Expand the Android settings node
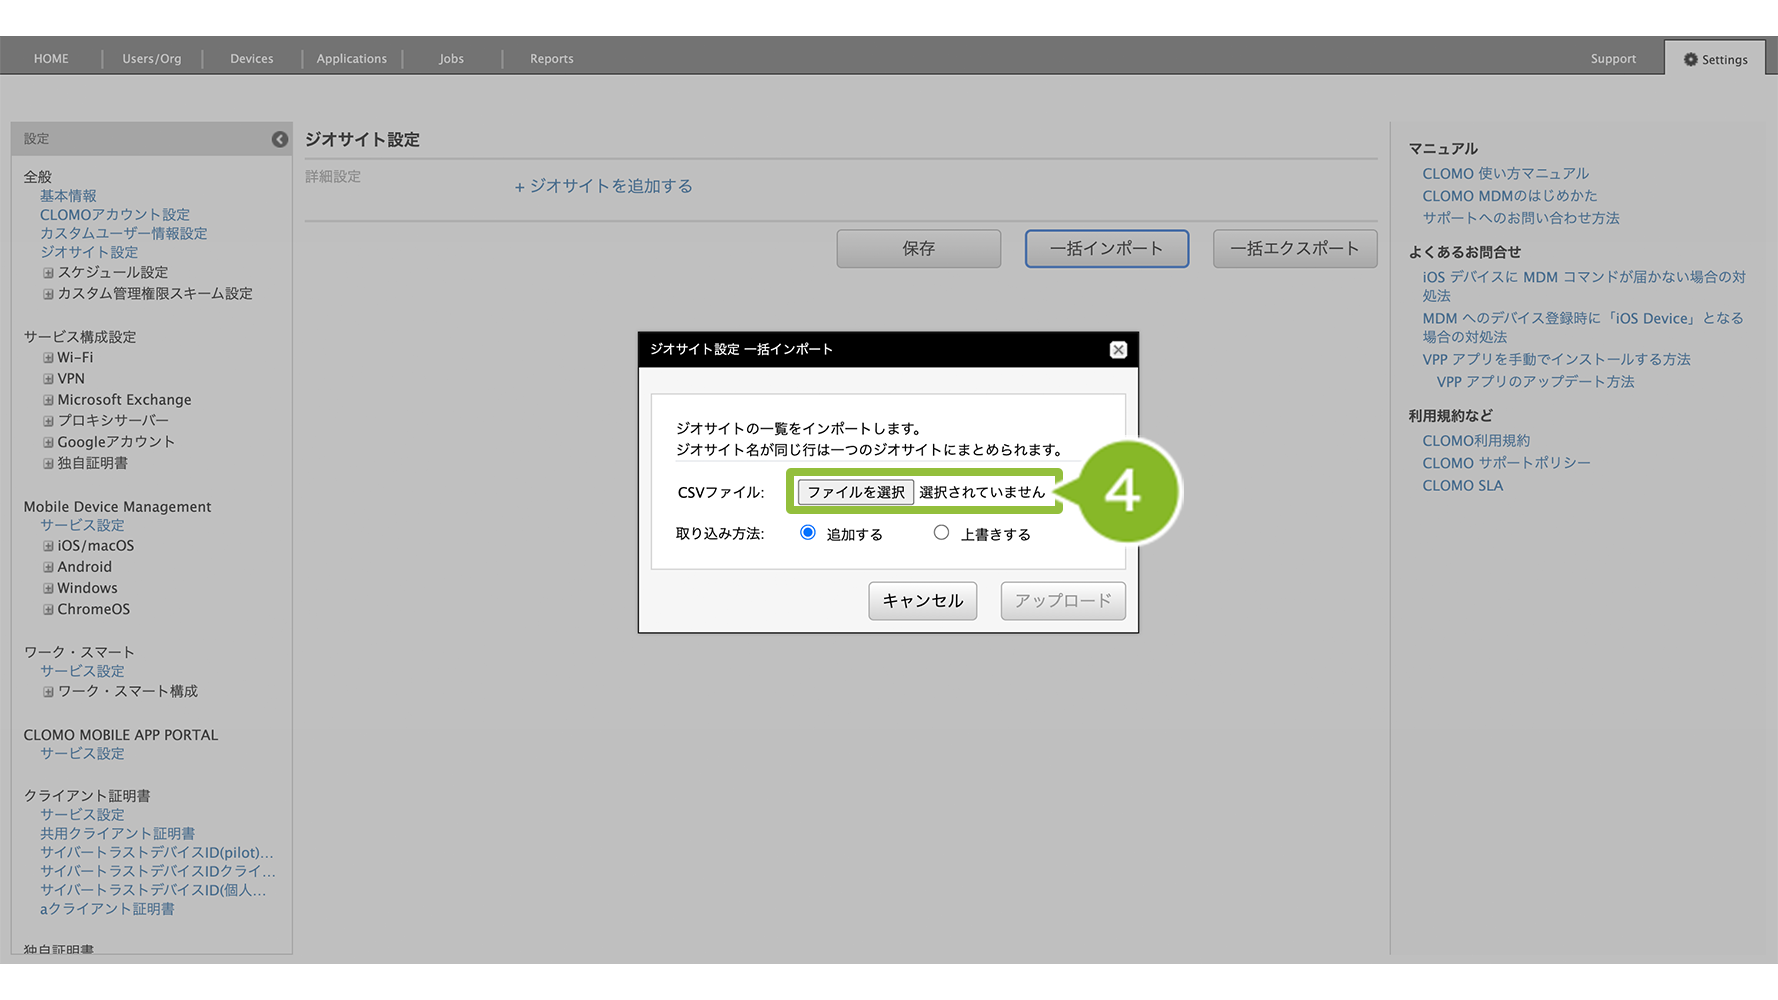The height and width of the screenshot is (1000, 1778). 48,567
